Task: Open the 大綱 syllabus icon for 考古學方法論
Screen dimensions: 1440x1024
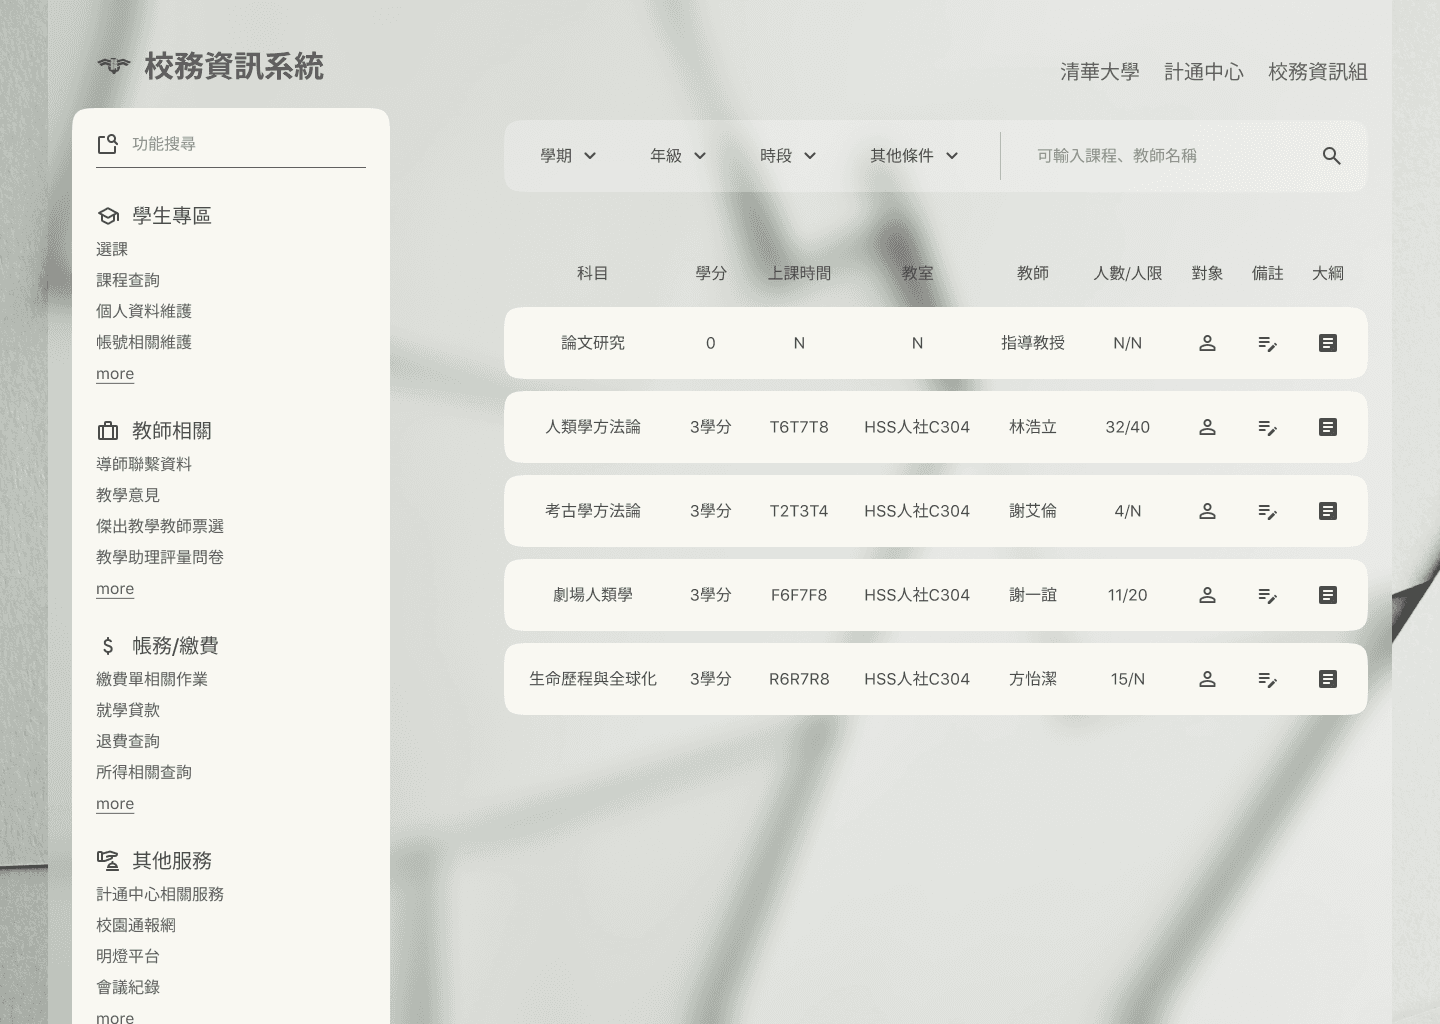Action: point(1328,511)
